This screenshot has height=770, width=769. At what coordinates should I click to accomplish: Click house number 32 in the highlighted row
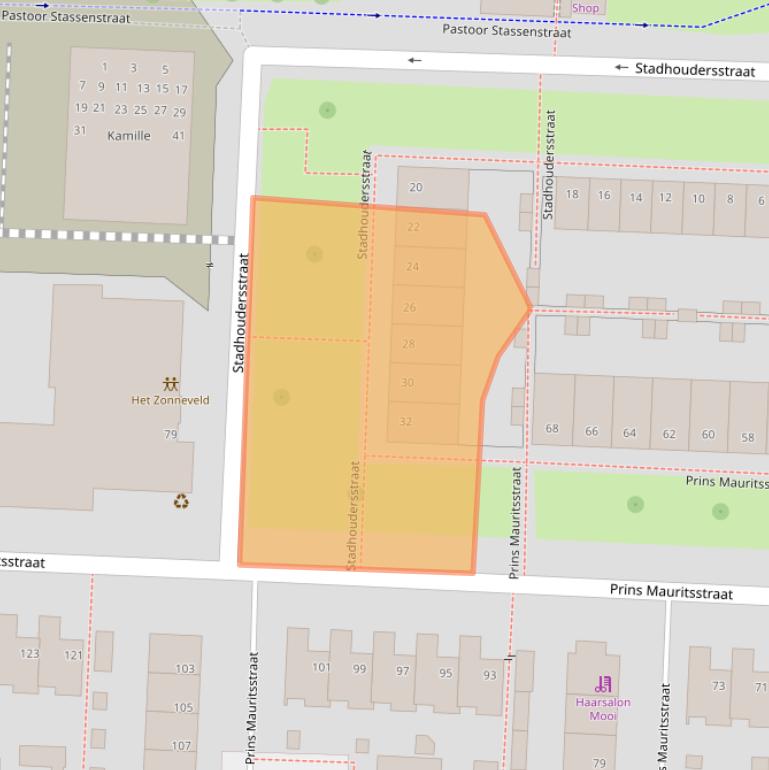405,421
